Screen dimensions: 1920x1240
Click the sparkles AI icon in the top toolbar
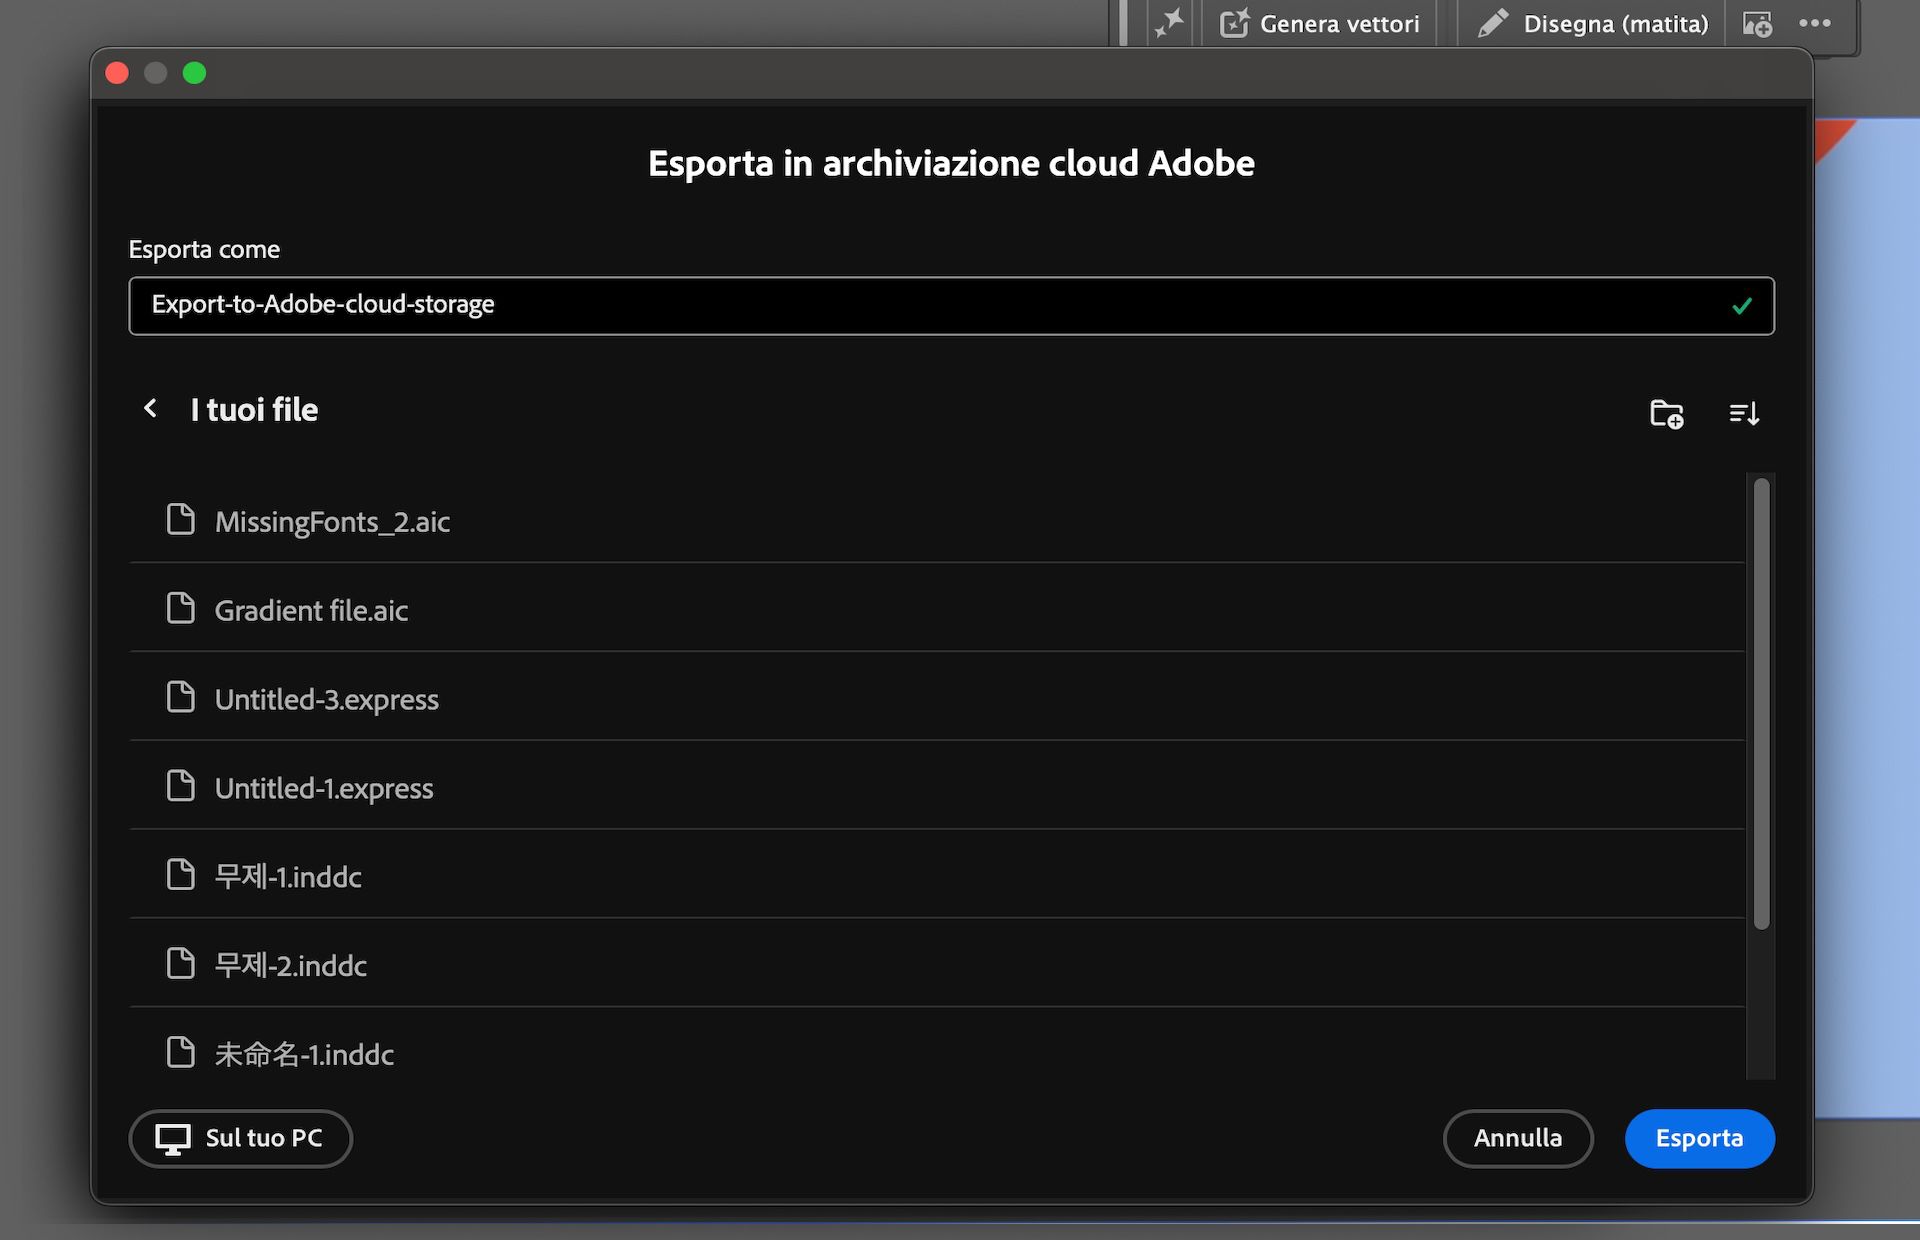click(x=1168, y=22)
